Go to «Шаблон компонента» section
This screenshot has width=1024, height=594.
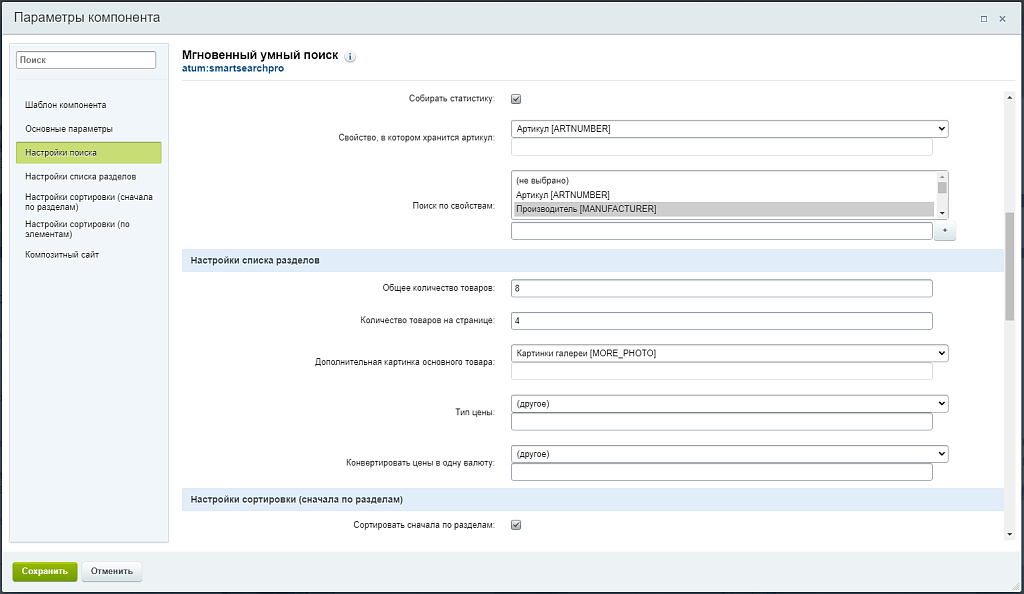click(x=66, y=105)
